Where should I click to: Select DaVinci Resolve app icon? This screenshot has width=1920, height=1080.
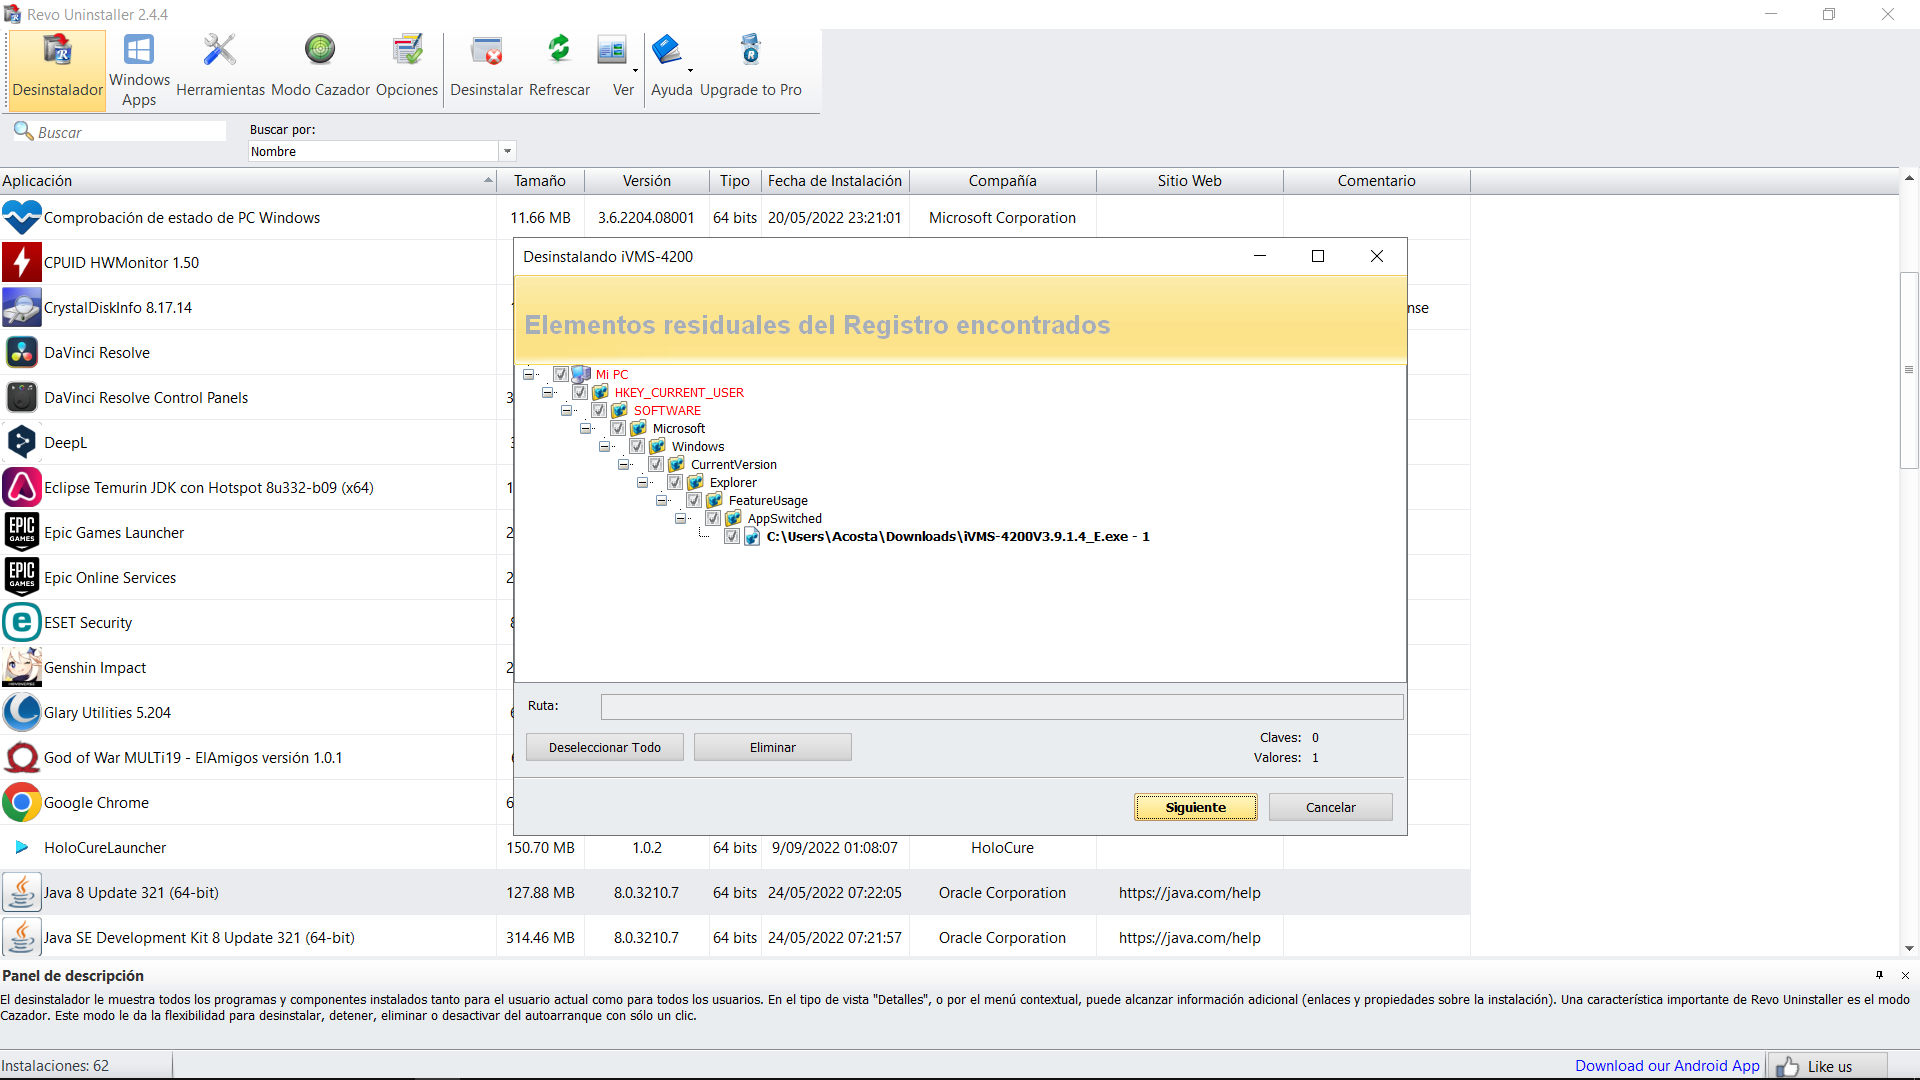coord(21,352)
